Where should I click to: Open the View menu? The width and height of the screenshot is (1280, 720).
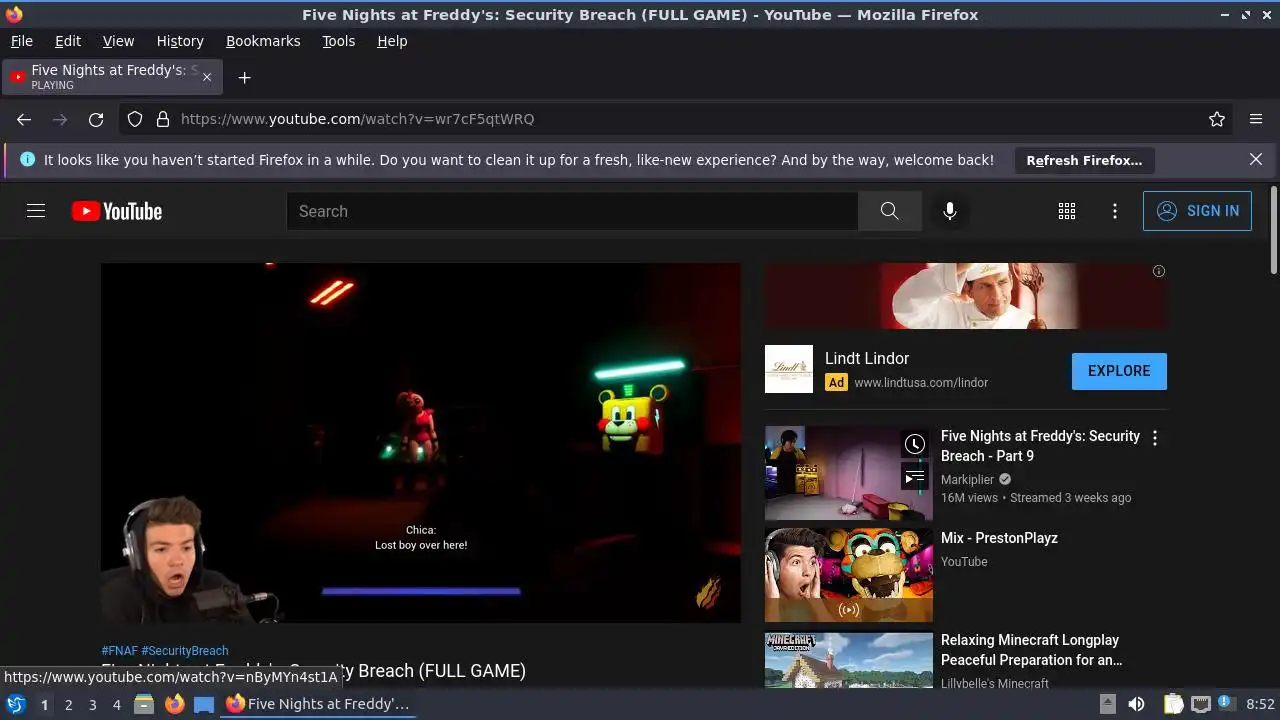pos(118,41)
